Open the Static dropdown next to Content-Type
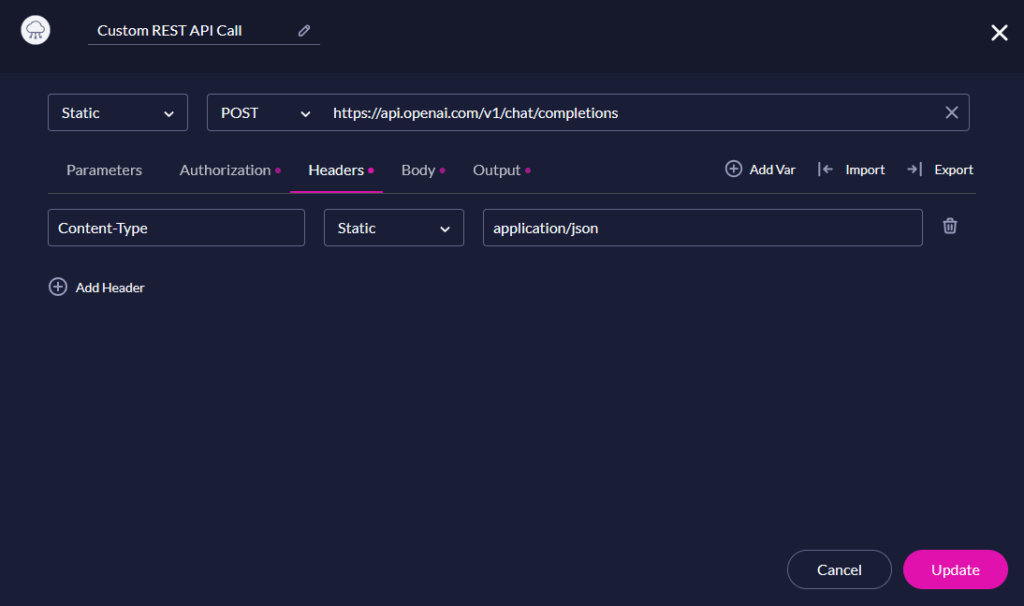1024x606 pixels. tap(393, 227)
